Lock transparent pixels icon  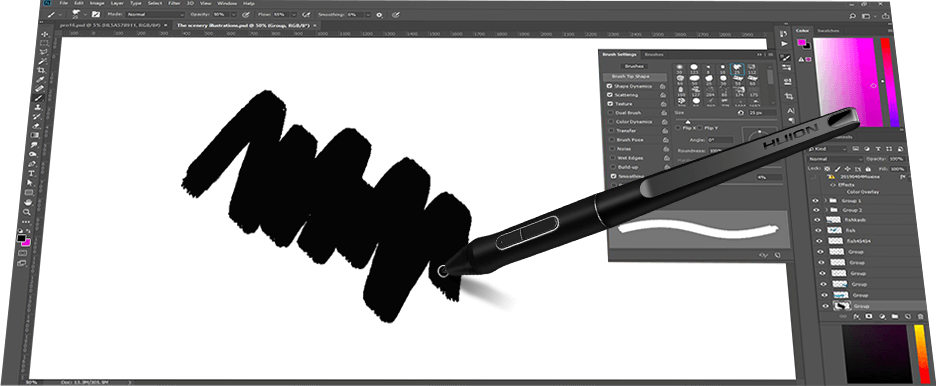pyautogui.click(x=827, y=169)
